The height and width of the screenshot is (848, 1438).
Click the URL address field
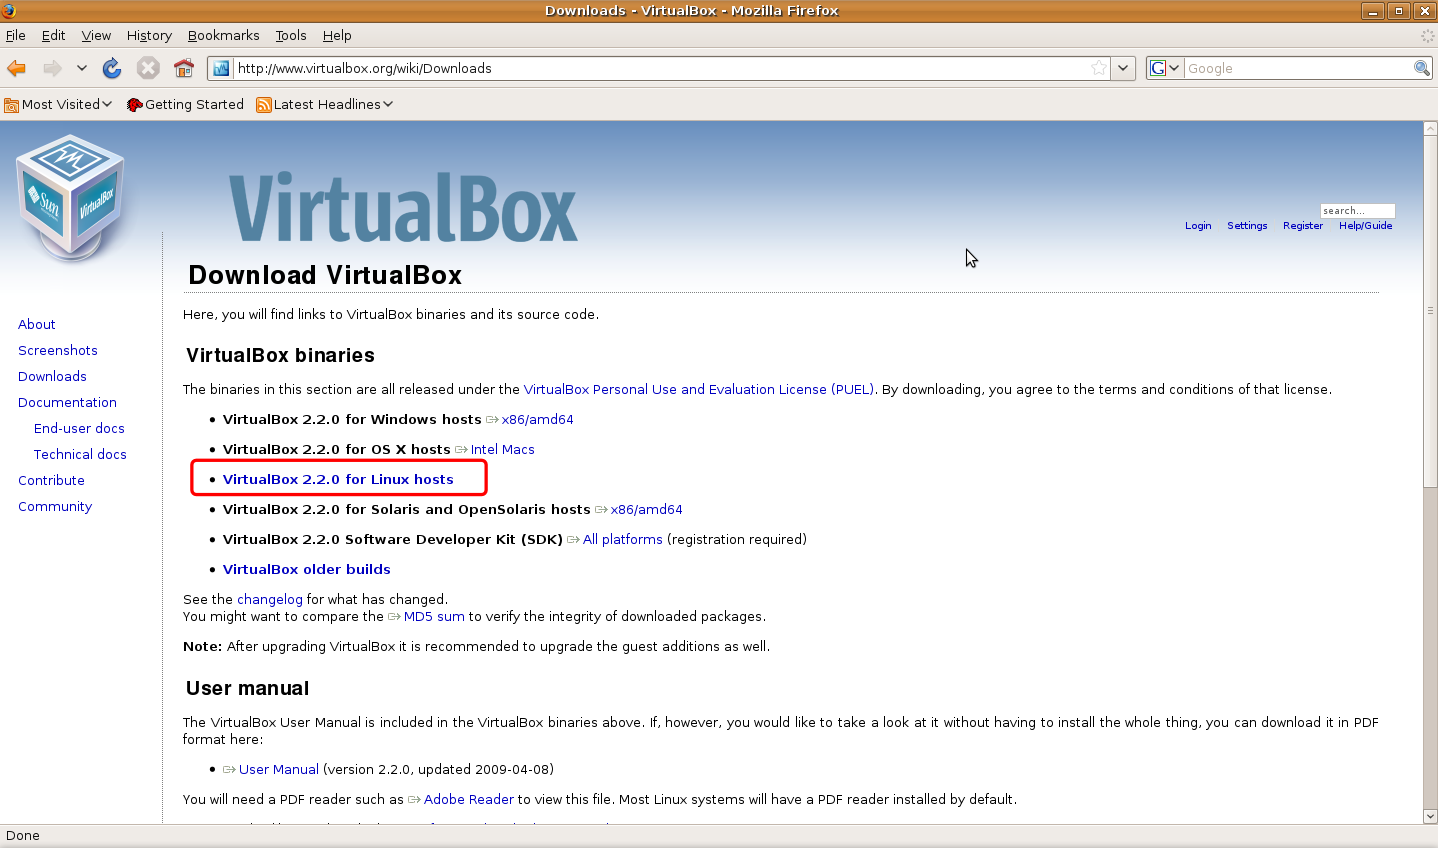660,68
